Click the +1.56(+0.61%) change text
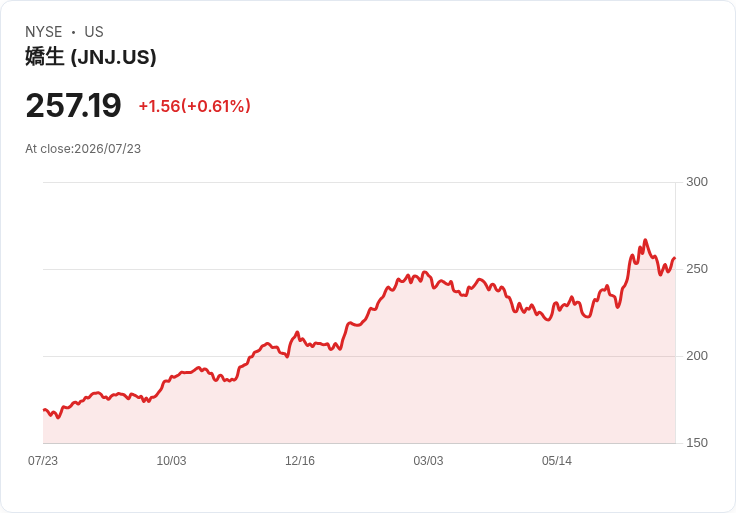Image resolution: width=736 pixels, height=513 pixels. (x=194, y=106)
